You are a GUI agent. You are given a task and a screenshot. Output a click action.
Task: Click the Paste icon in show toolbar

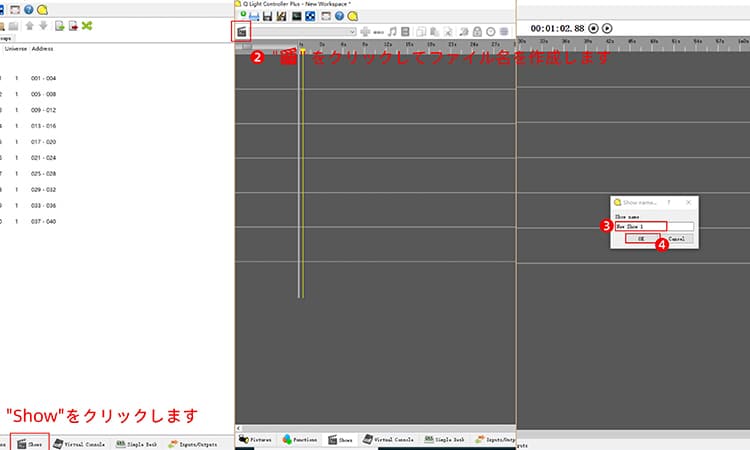pyautogui.click(x=434, y=32)
